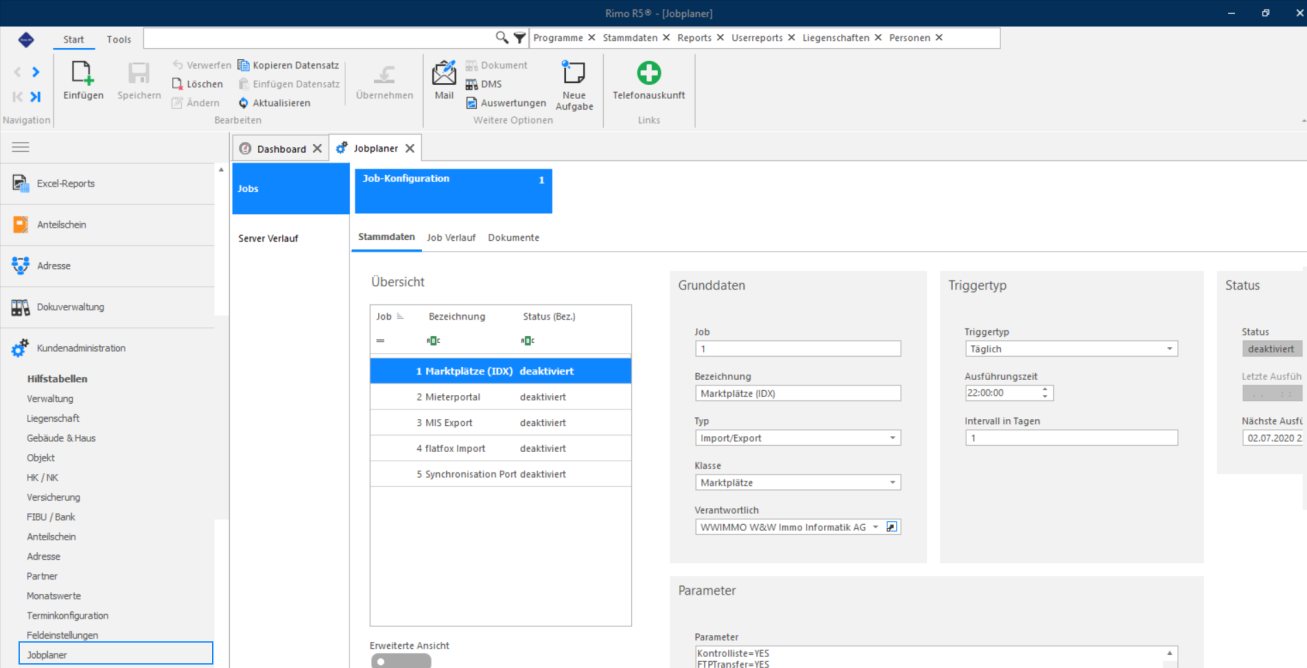Remove the Personen search tag

click(x=939, y=38)
